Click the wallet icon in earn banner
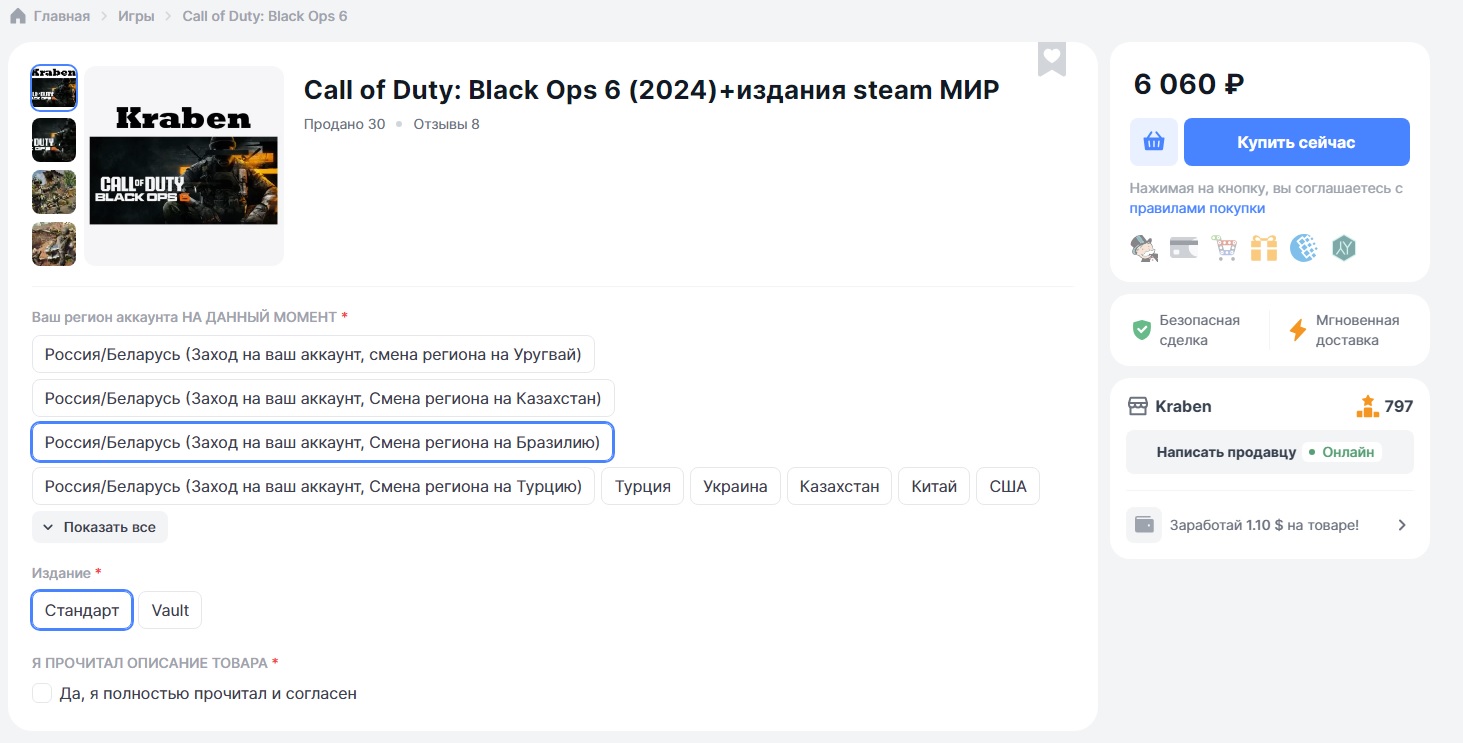Screen dimensions: 1463x743 pos(1144,525)
